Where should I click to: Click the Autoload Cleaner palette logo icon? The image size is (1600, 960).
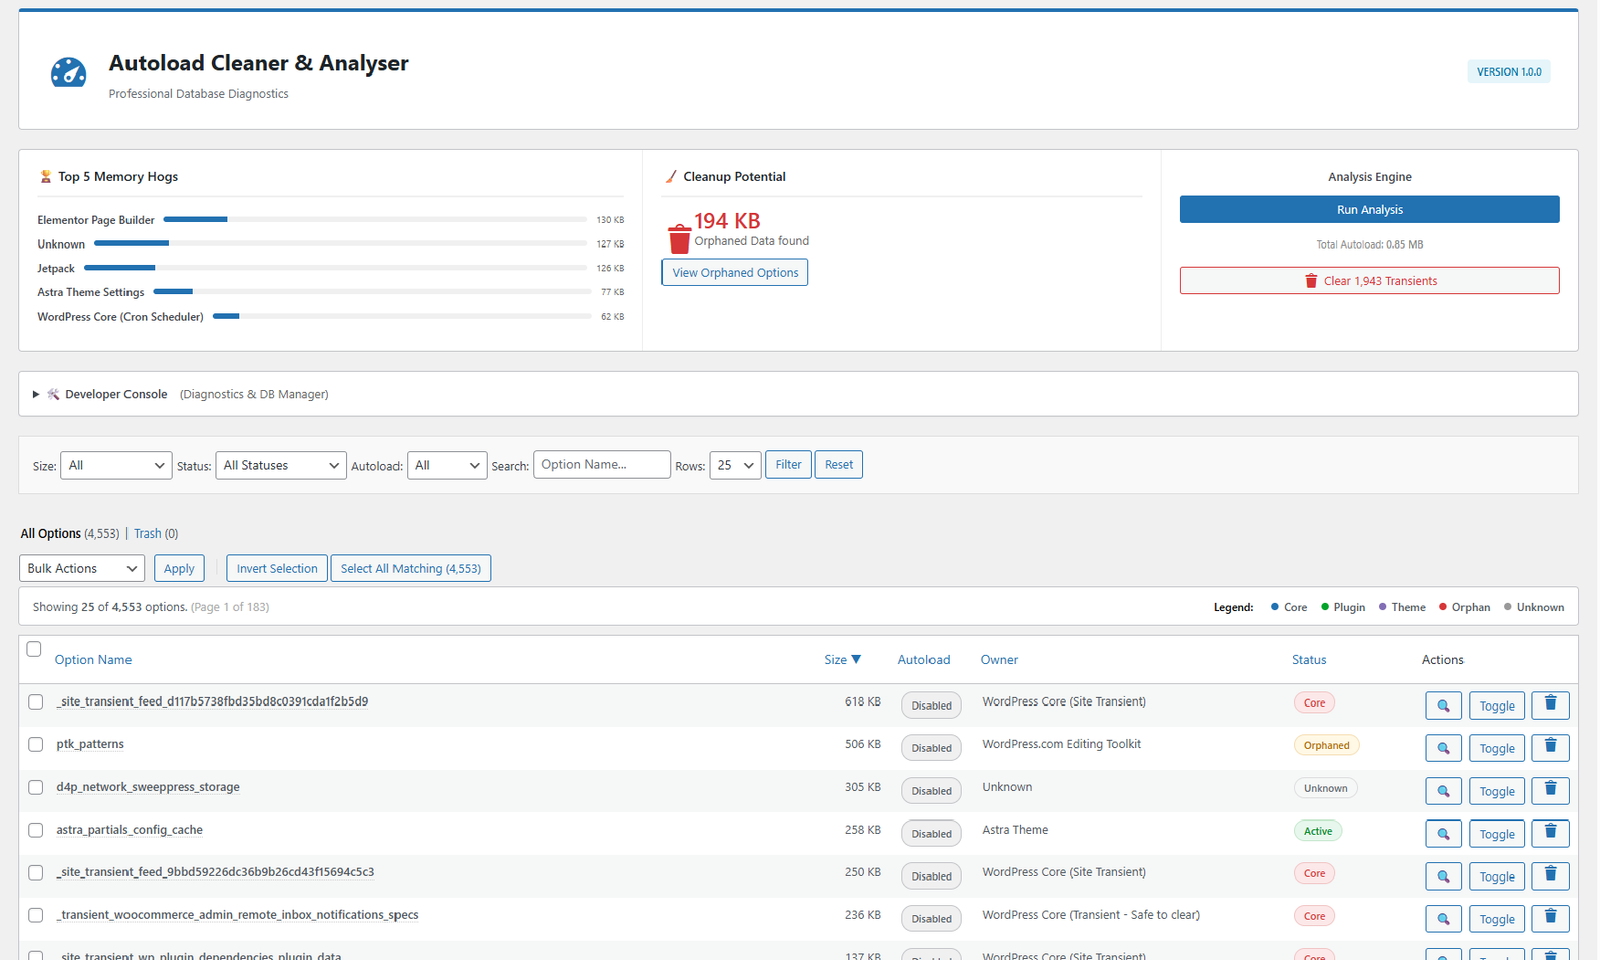68,72
